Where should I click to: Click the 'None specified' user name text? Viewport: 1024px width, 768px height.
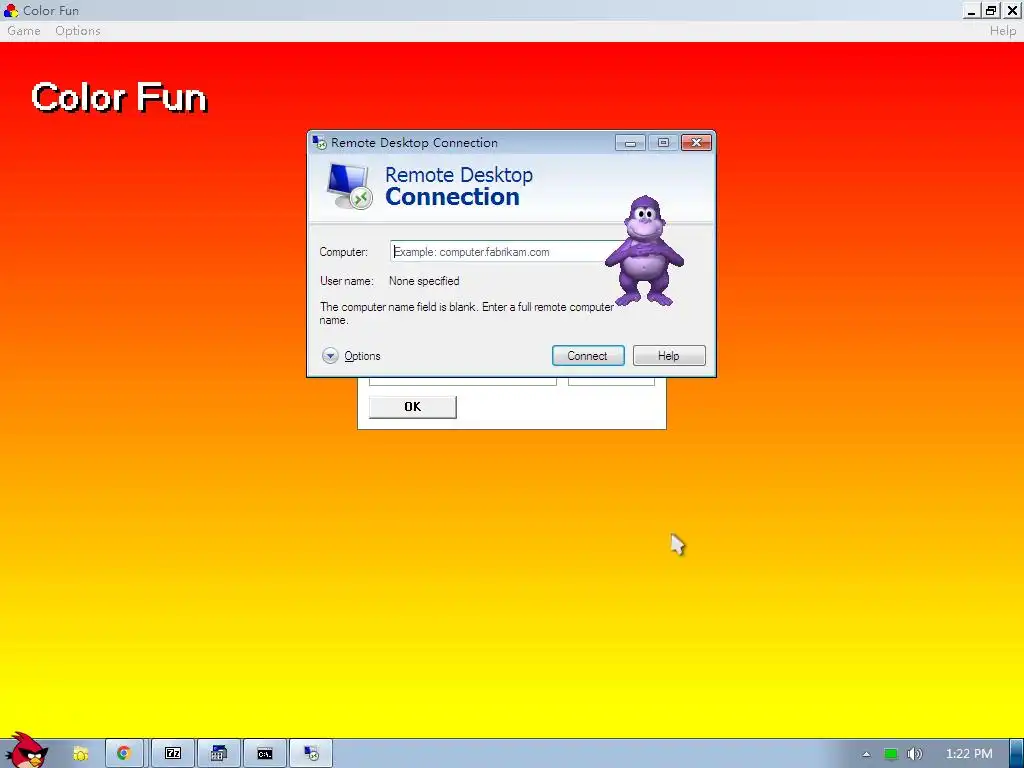424,281
